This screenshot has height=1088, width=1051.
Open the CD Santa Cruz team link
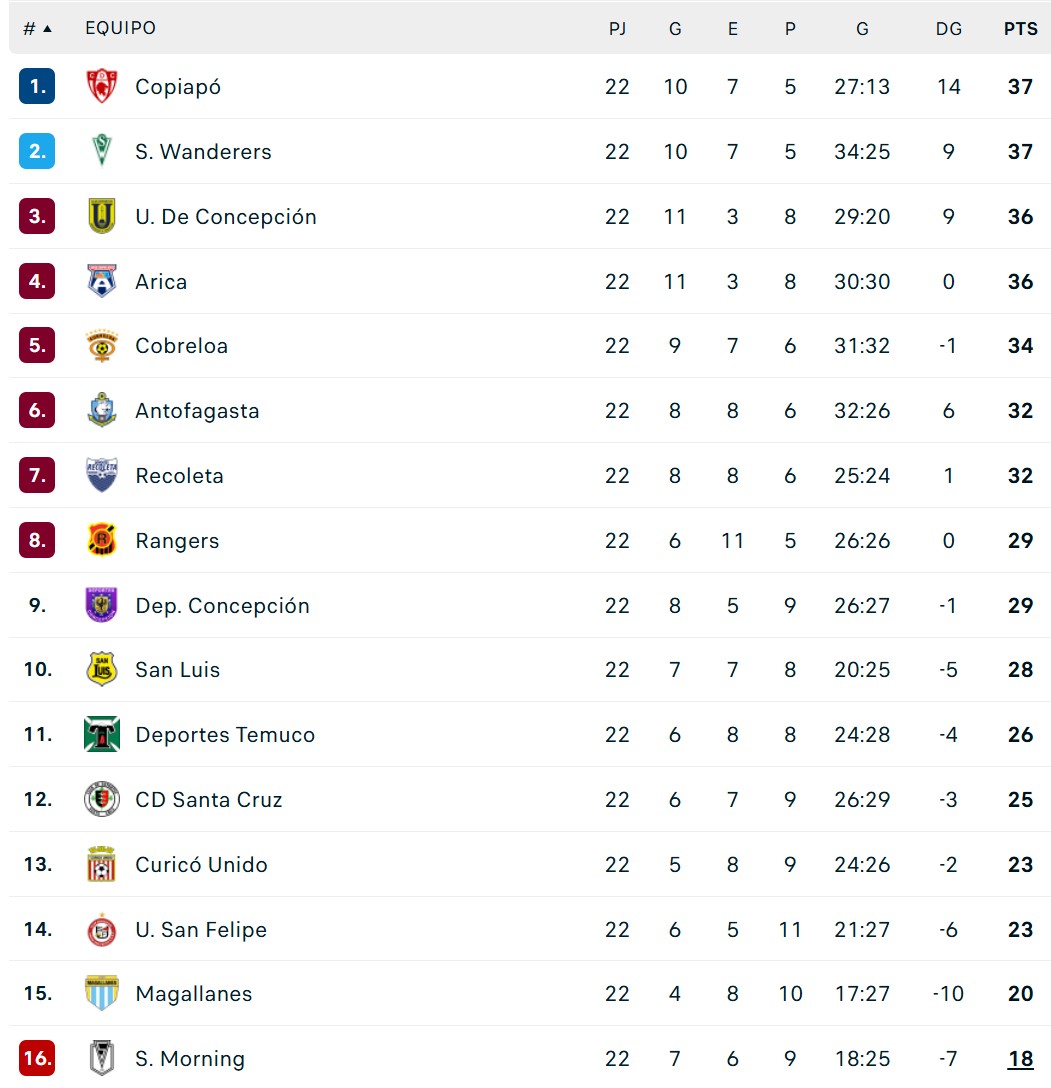tap(208, 800)
